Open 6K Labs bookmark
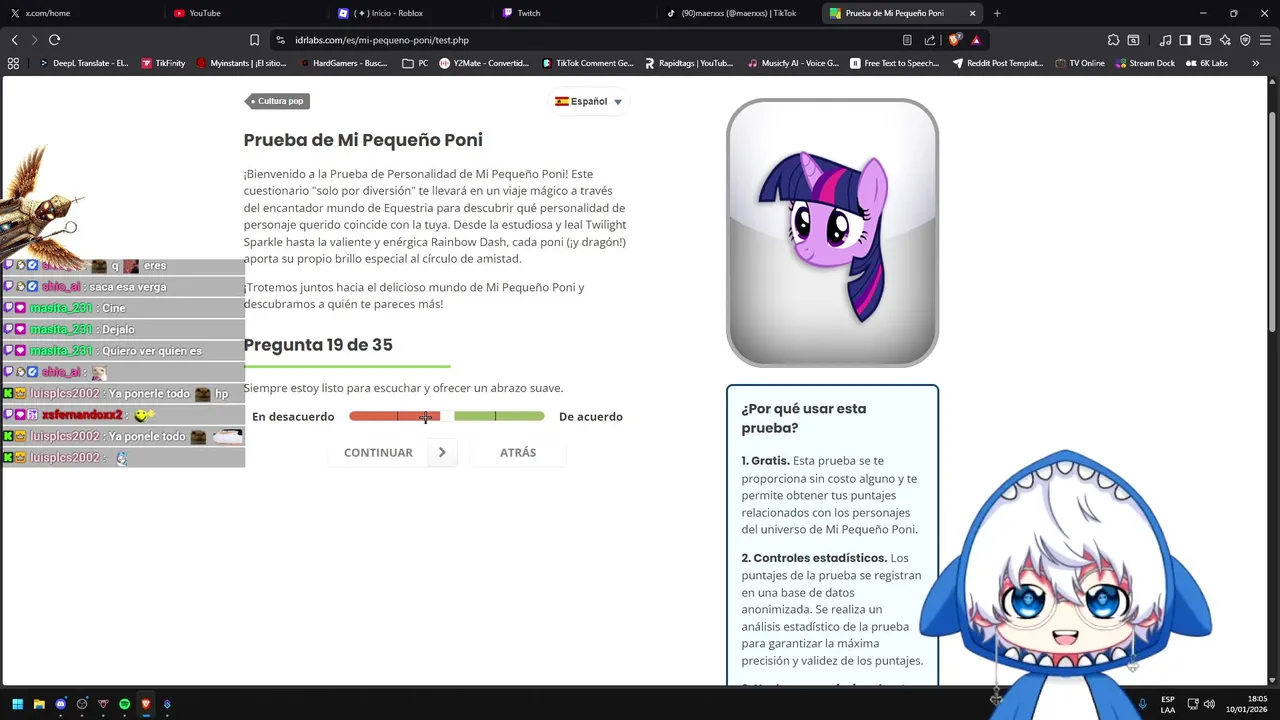 click(1207, 63)
